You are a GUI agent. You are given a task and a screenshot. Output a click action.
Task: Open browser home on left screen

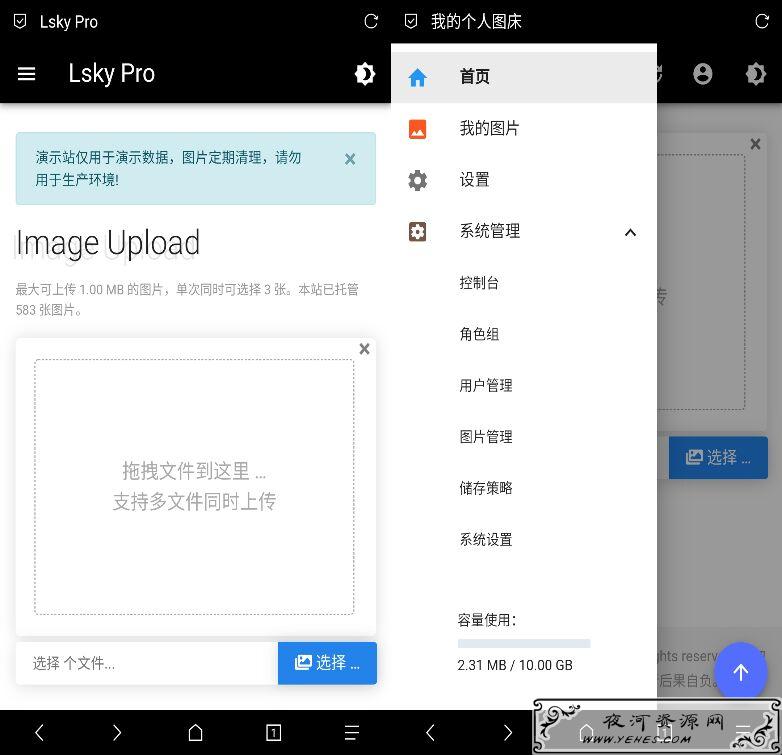pos(195,733)
